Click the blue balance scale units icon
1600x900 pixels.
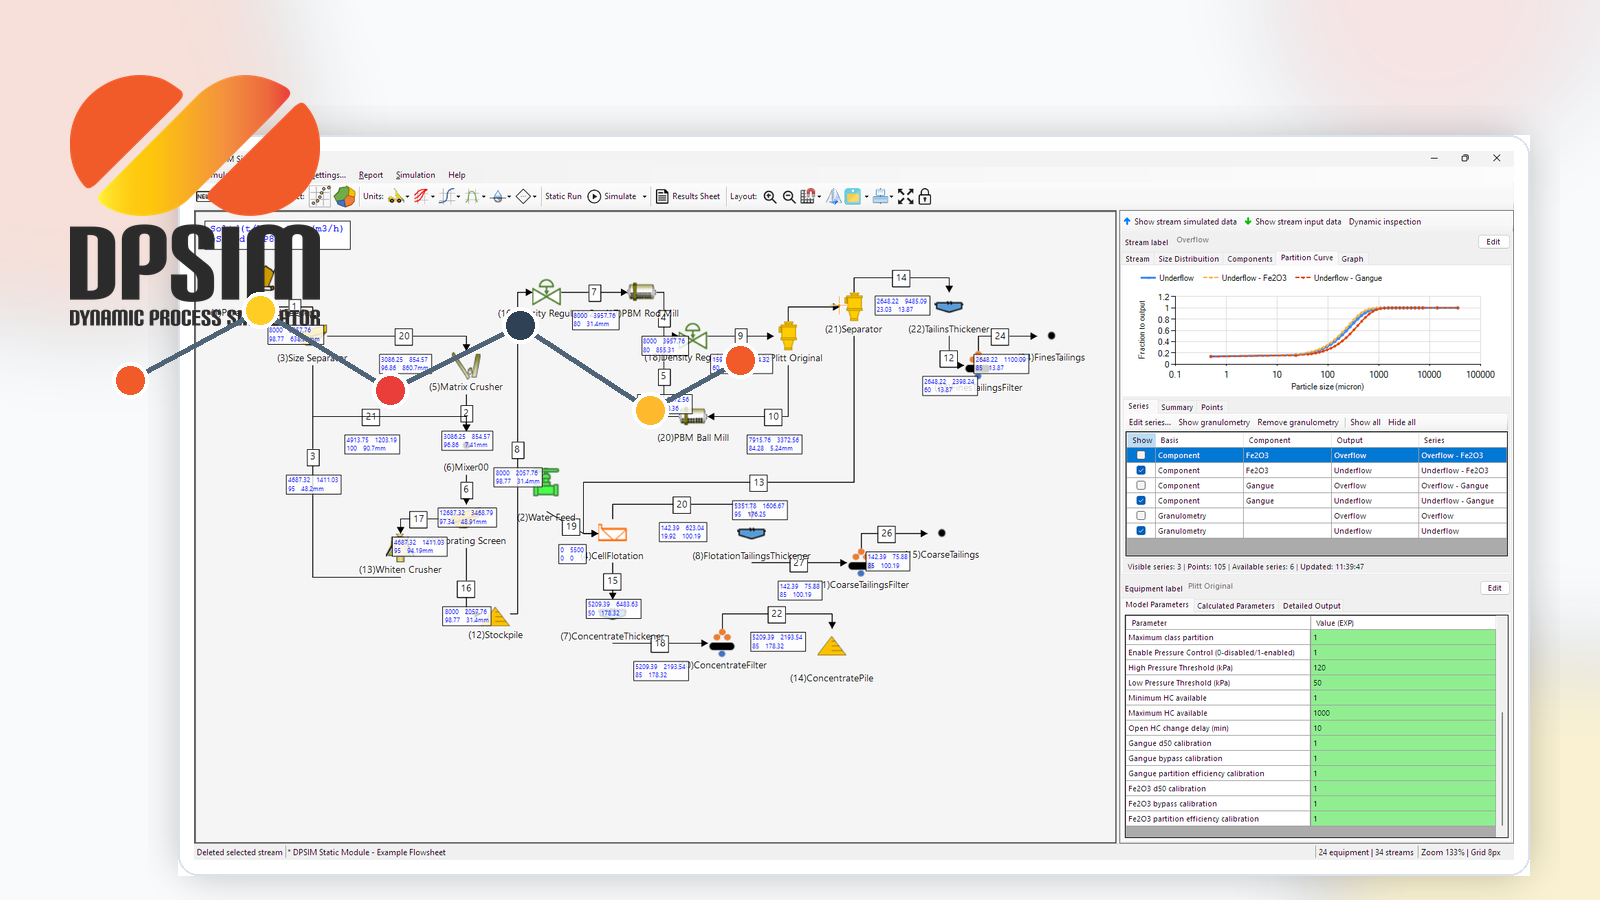point(497,196)
